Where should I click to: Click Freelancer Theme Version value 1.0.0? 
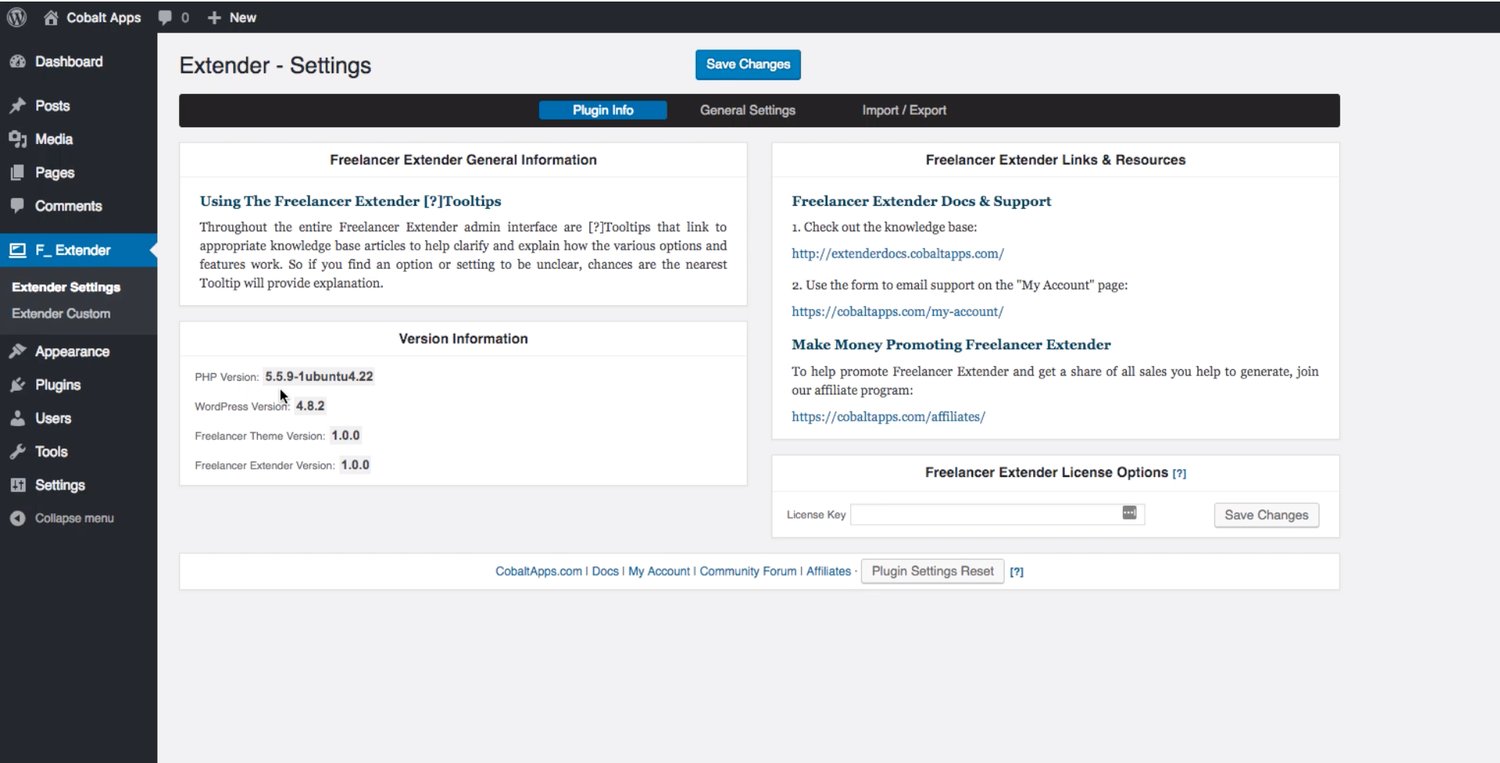[346, 436]
